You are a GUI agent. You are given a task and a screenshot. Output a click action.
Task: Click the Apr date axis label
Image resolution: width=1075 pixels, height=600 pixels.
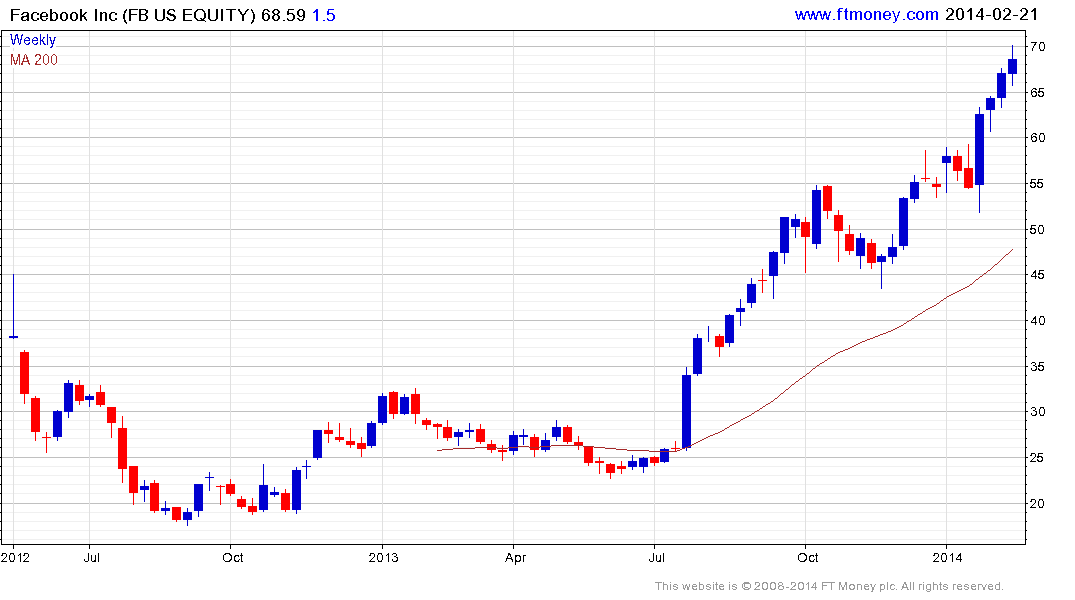pyautogui.click(x=515, y=557)
